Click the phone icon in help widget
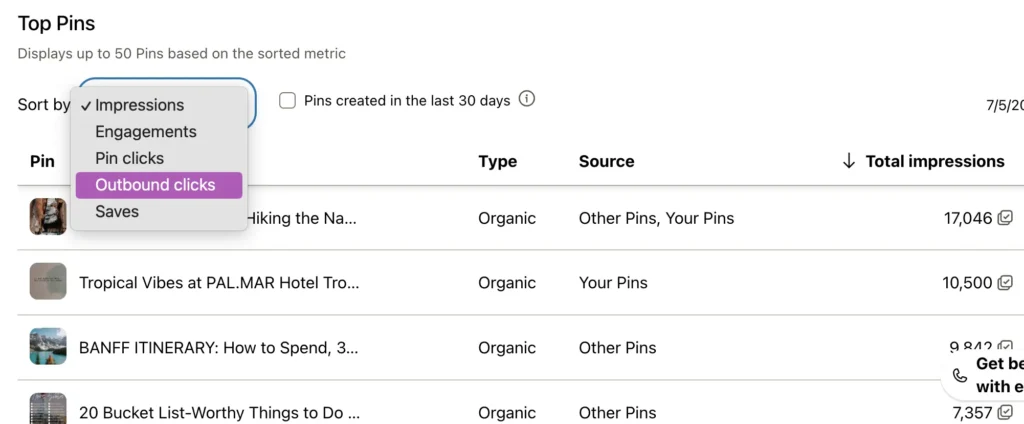The image size is (1024, 424). click(960, 376)
